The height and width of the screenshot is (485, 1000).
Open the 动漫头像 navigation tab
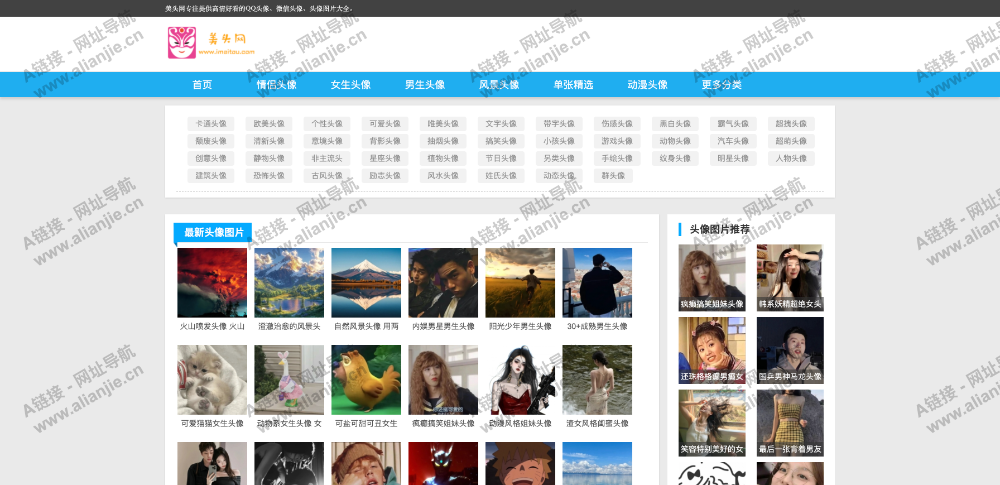(x=647, y=85)
